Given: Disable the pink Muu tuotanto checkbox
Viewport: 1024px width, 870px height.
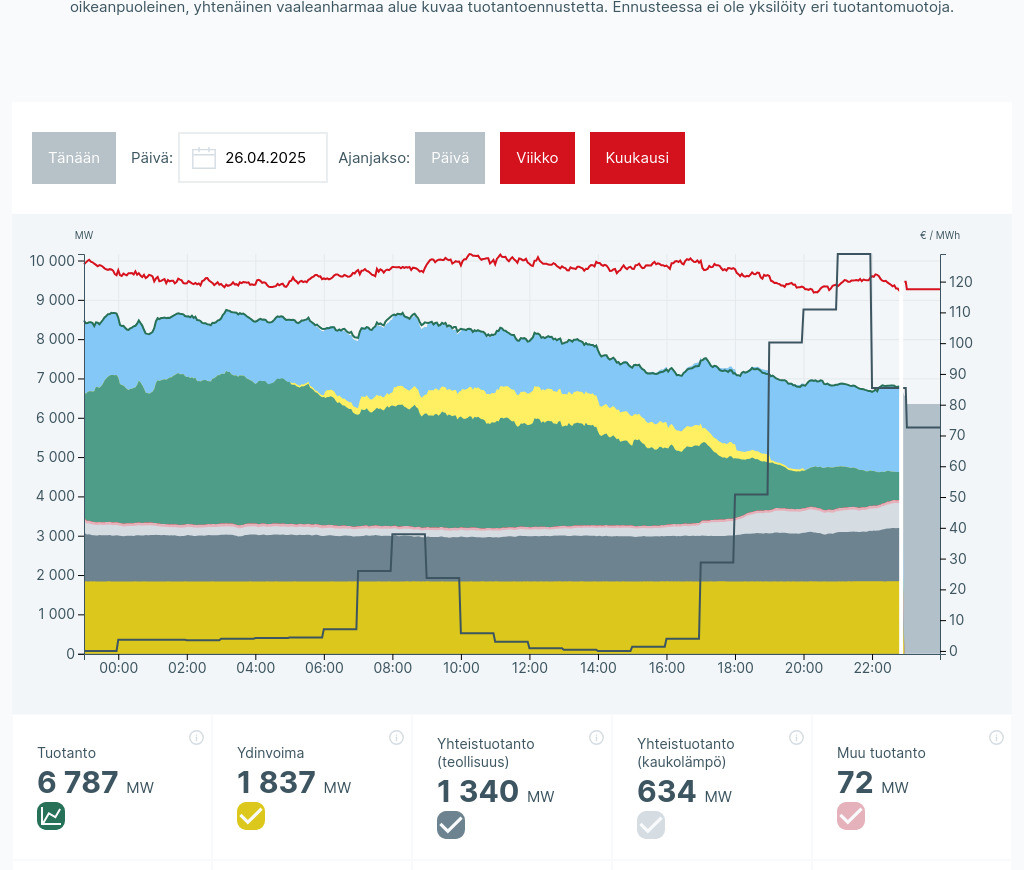Looking at the screenshot, I should [851, 816].
